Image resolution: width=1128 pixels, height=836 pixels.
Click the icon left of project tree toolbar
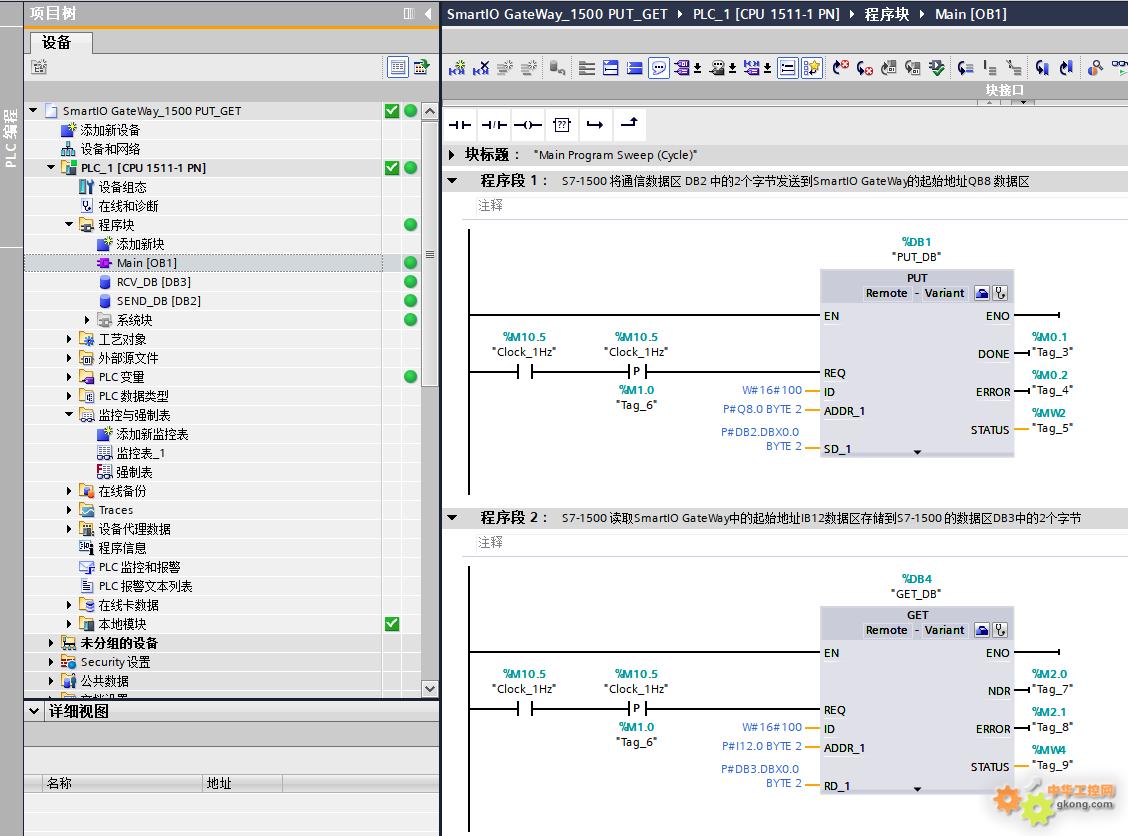[x=40, y=67]
